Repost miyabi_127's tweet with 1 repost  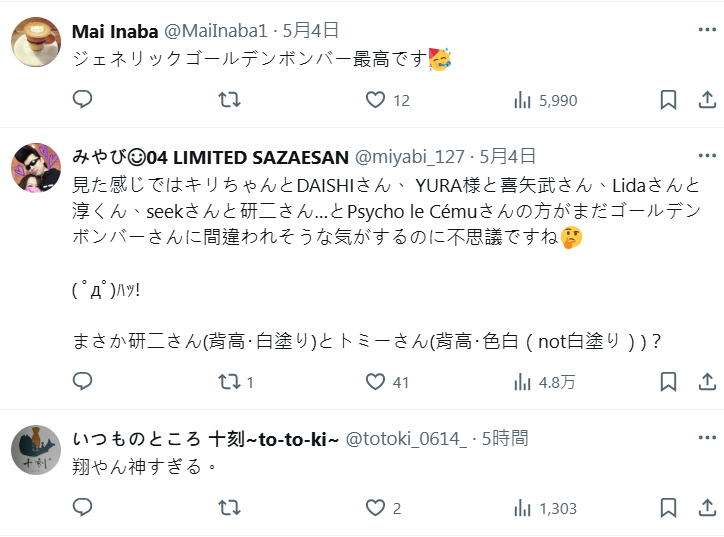click(x=229, y=381)
